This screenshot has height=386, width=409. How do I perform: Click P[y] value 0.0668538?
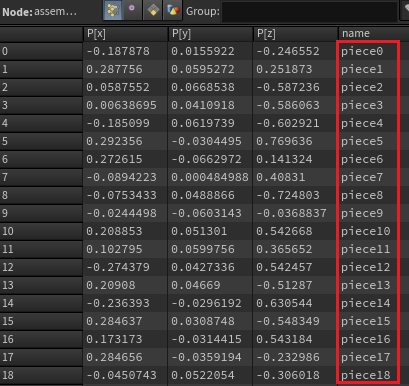coord(203,87)
